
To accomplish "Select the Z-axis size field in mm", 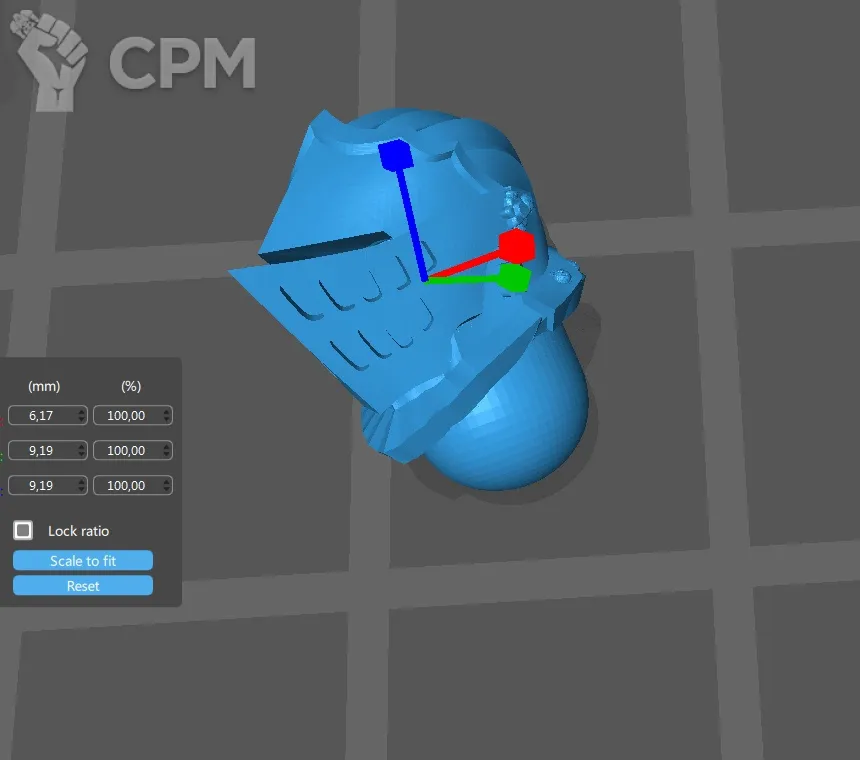I will coord(40,485).
